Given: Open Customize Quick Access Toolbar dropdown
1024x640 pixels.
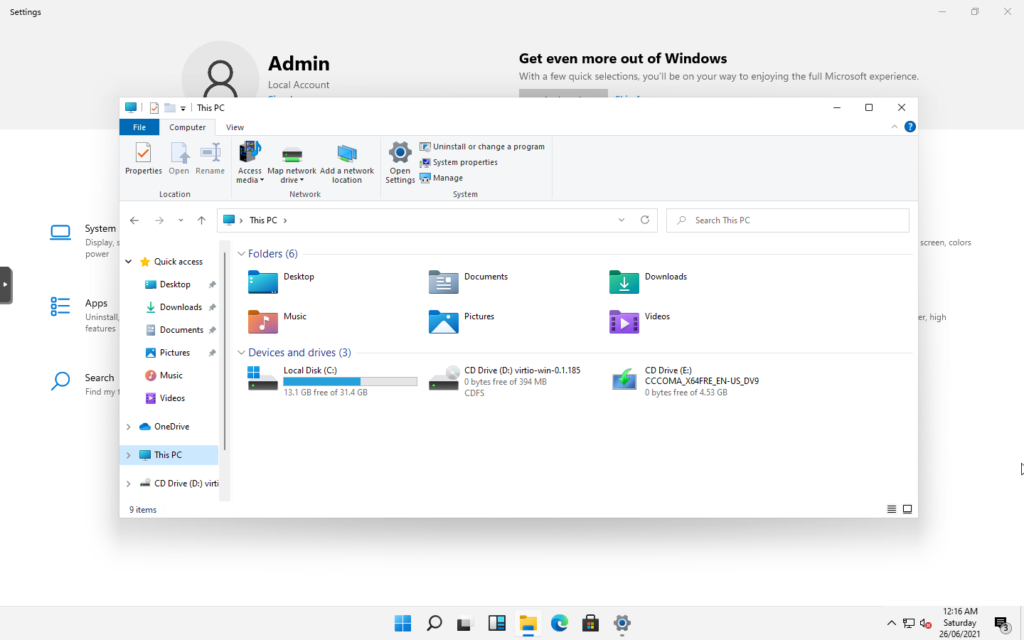Looking at the screenshot, I should pos(184,108).
